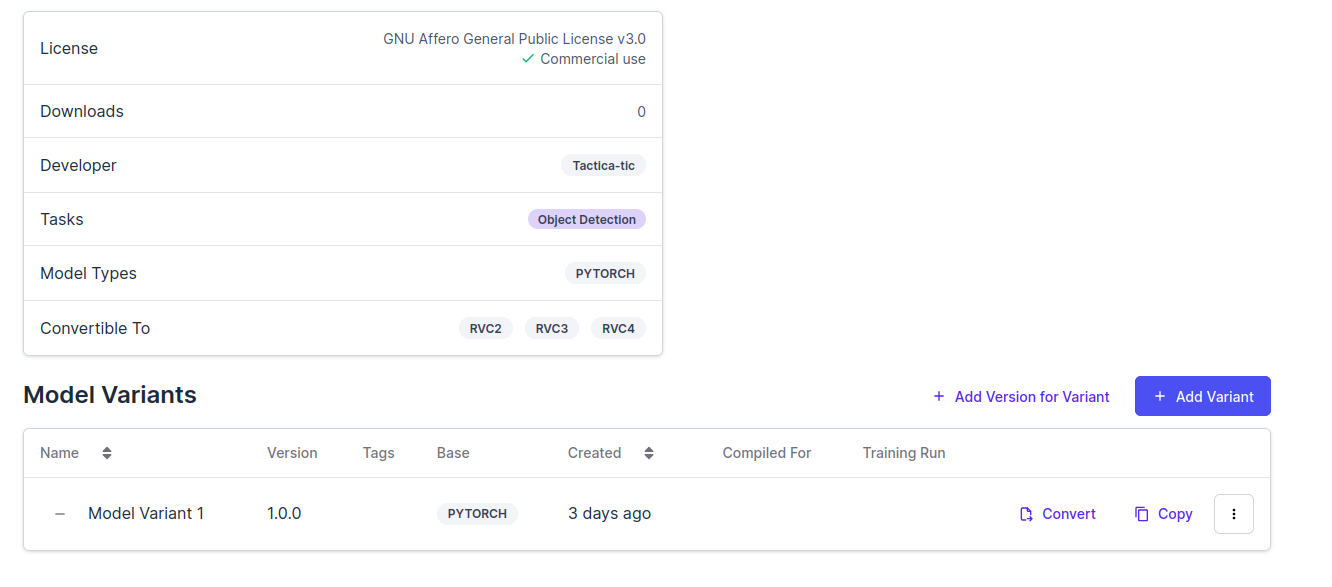
Task: Click the Tactica-tic developer tag
Action: point(603,165)
